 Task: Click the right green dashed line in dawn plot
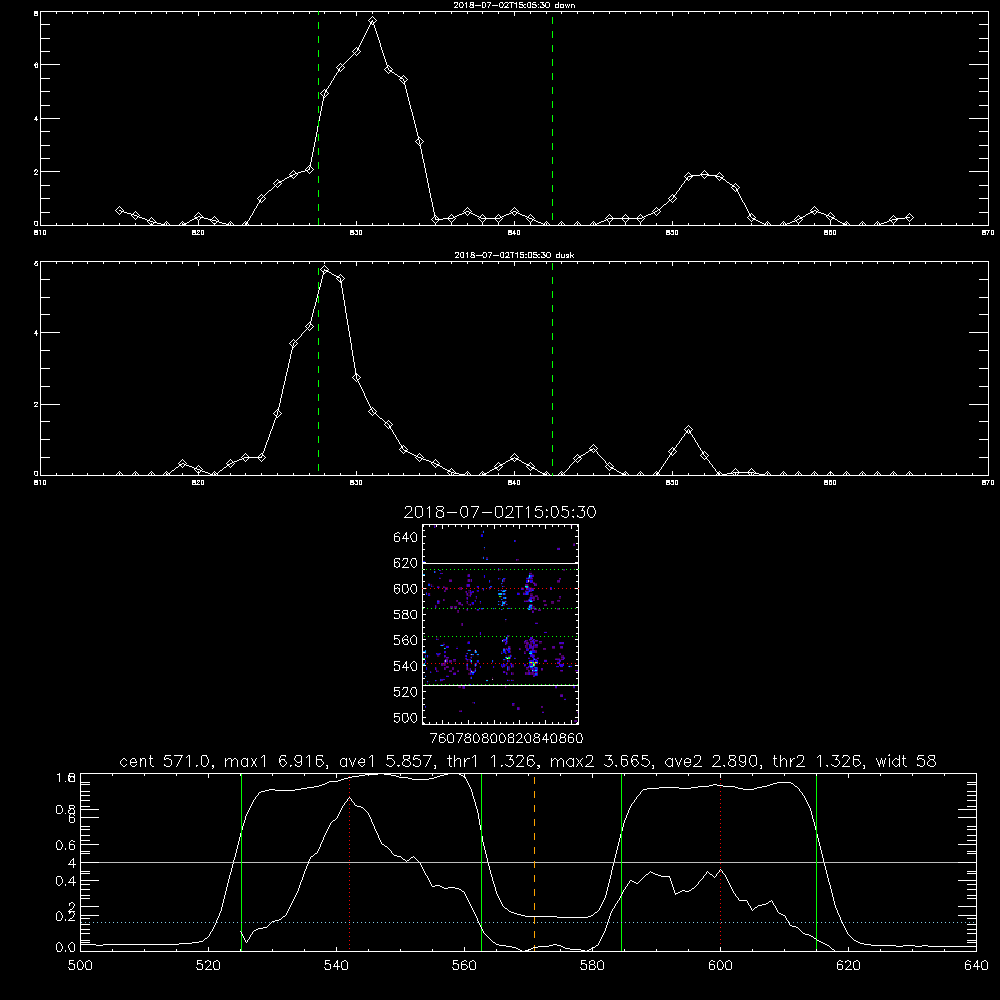click(x=552, y=118)
